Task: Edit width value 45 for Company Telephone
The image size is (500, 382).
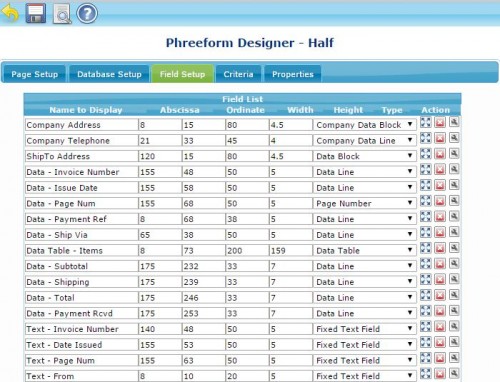Action: (247, 141)
